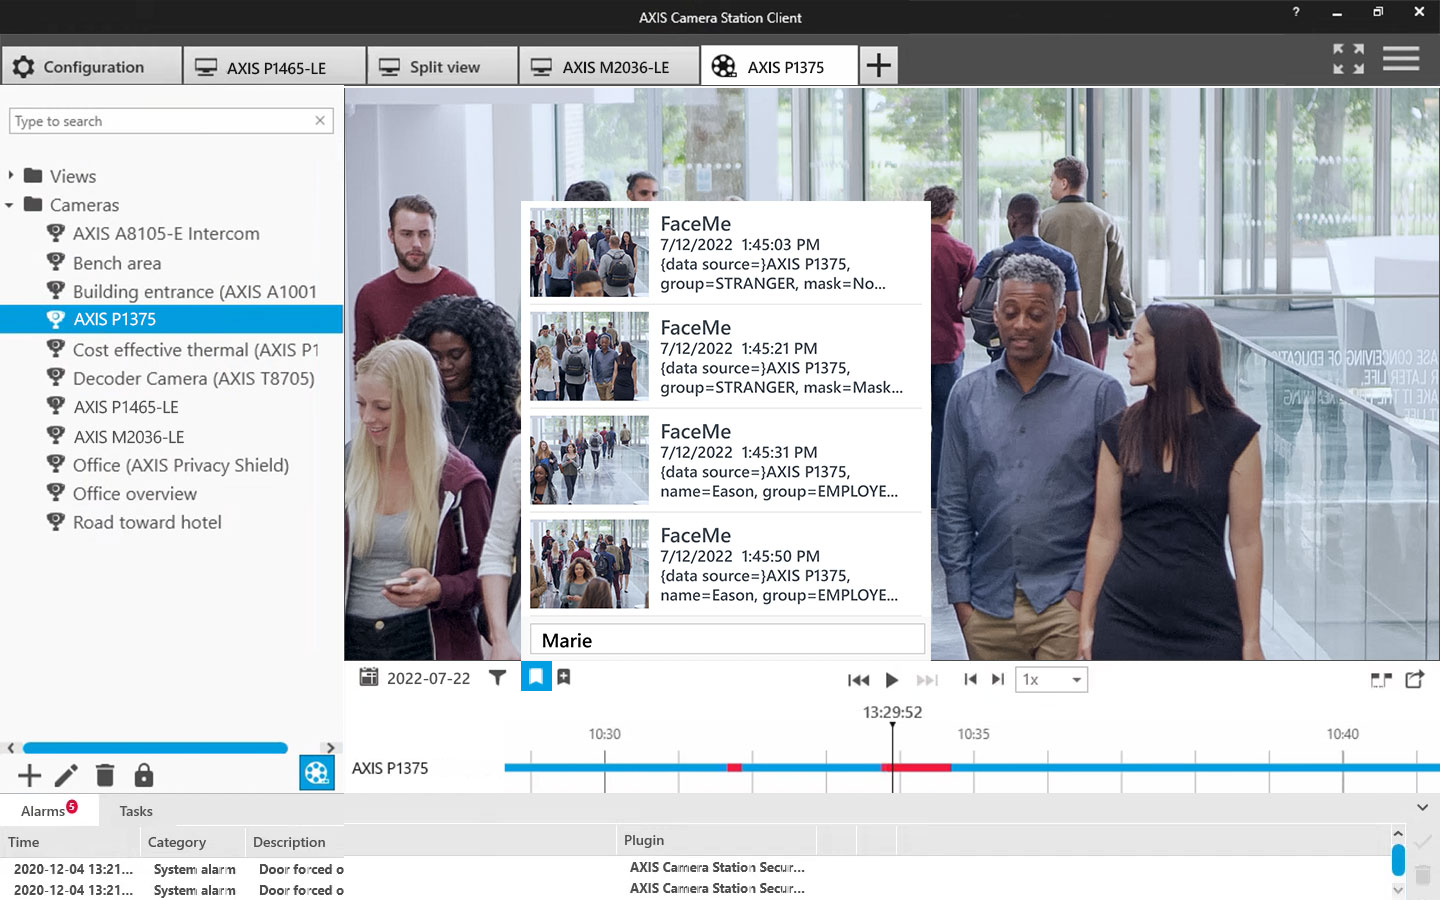Image resolution: width=1440 pixels, height=900 pixels.
Task: Switch to the Split view tab
Action: pos(443,67)
